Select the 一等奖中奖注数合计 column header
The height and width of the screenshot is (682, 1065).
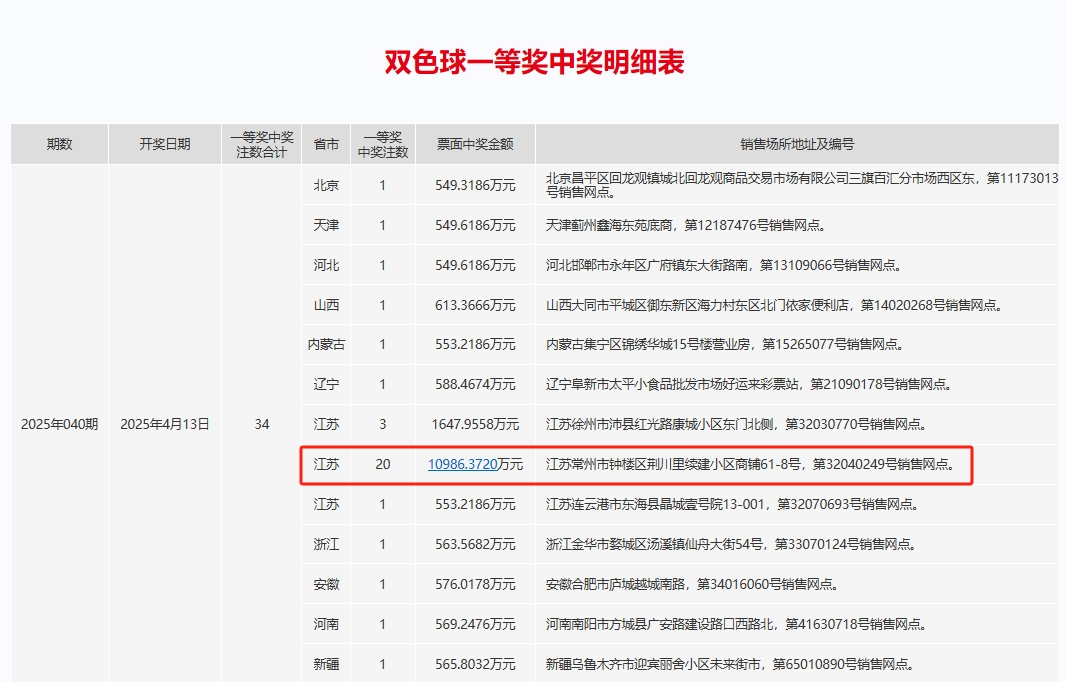pyautogui.click(x=261, y=144)
